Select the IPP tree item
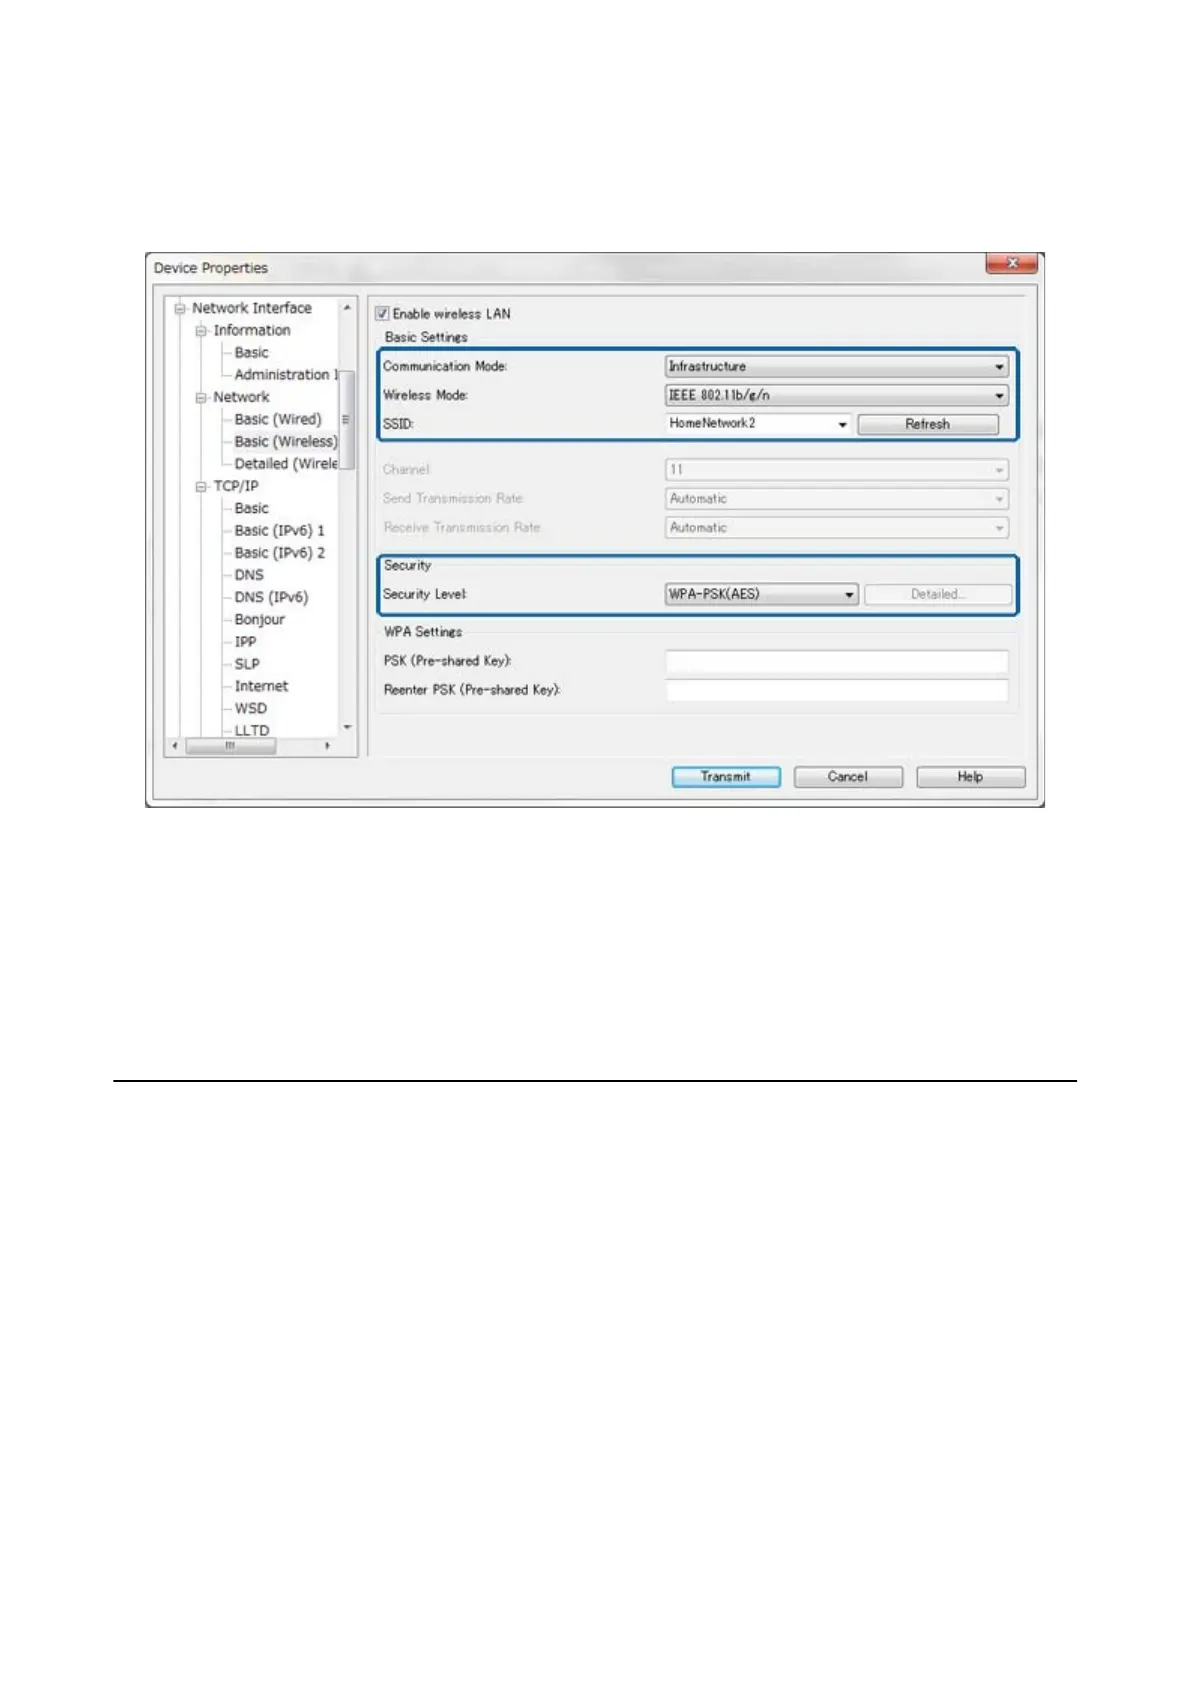Viewport: 1190px width, 1684px height. pos(245,641)
